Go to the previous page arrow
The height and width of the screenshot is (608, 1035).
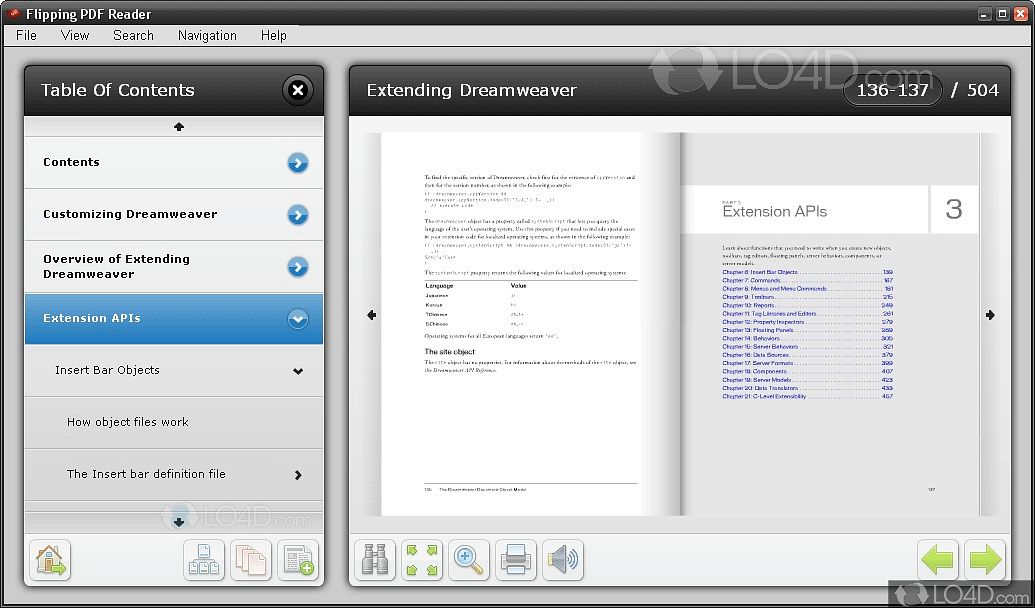[937, 560]
